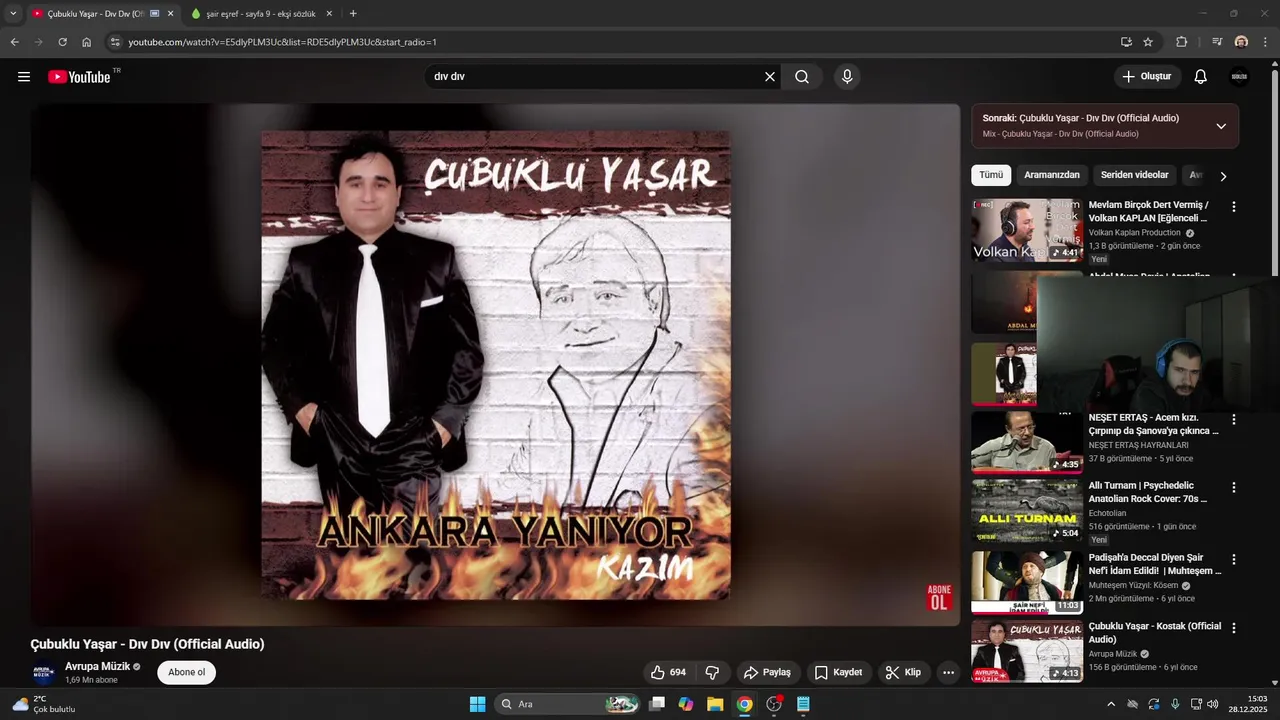Reload the current page

tap(62, 42)
